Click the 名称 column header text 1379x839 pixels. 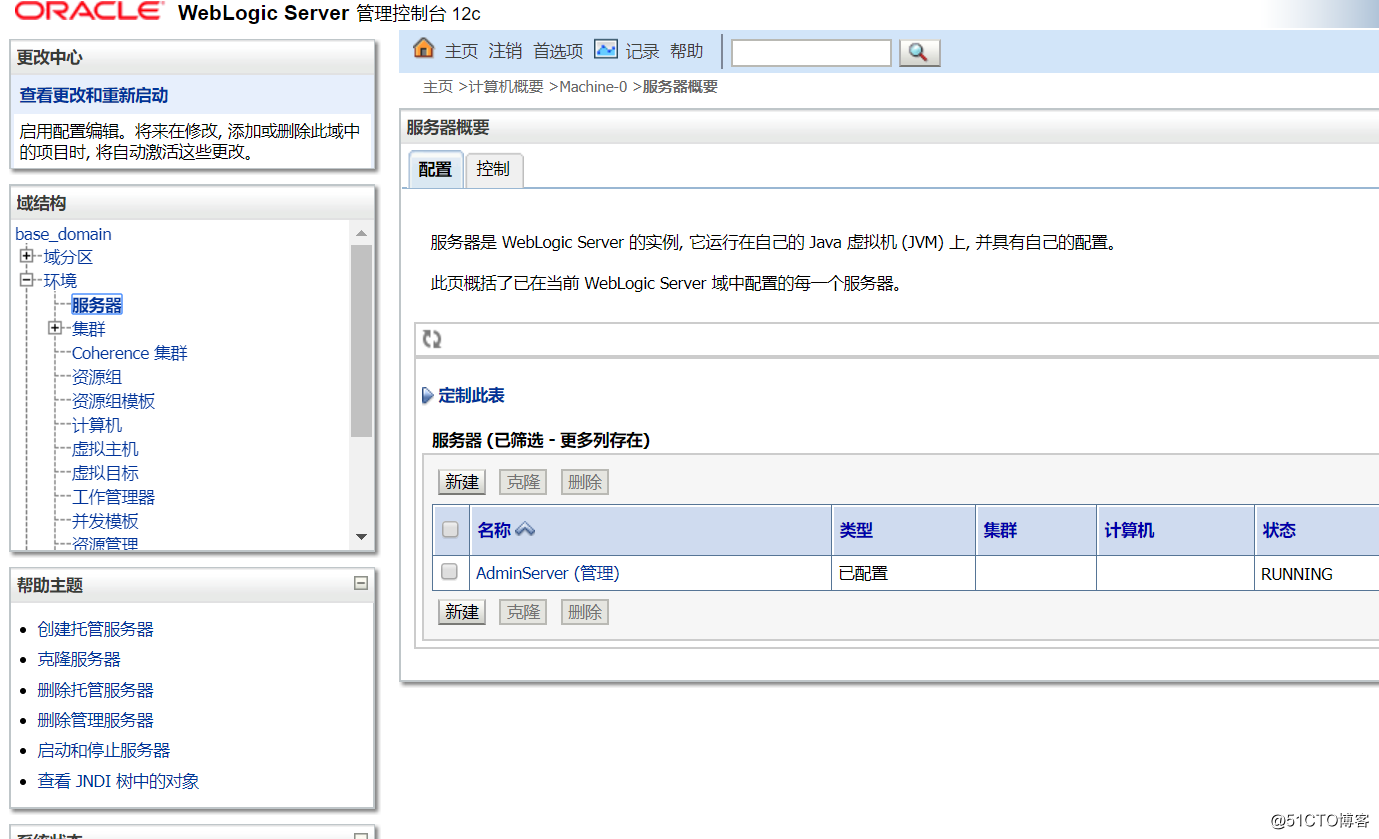[494, 531]
